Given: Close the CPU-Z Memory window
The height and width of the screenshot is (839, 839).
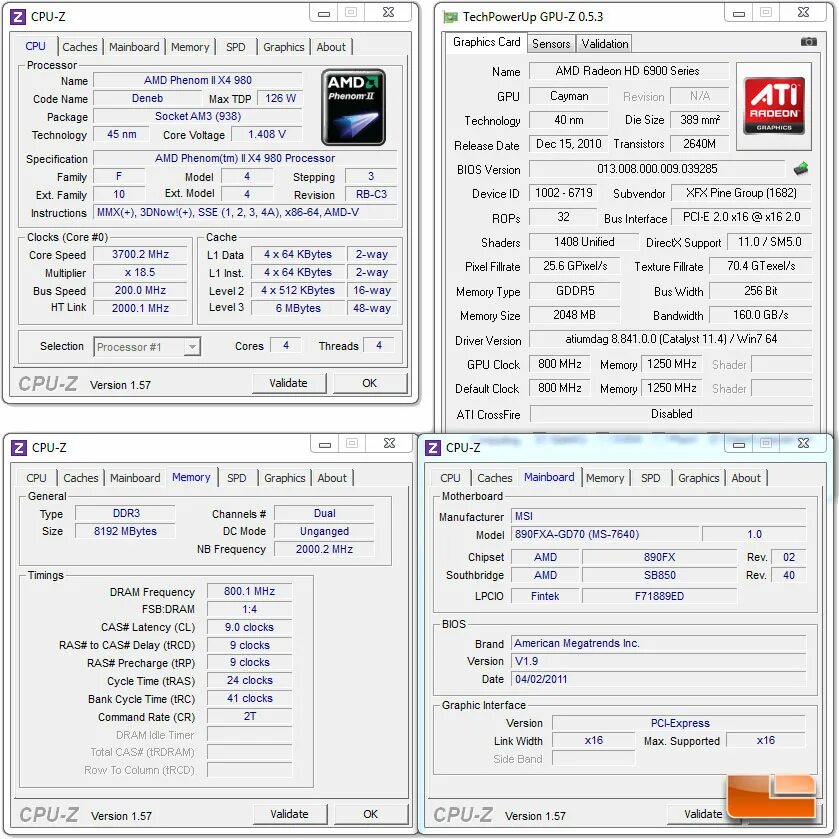Looking at the screenshot, I should click(x=390, y=443).
